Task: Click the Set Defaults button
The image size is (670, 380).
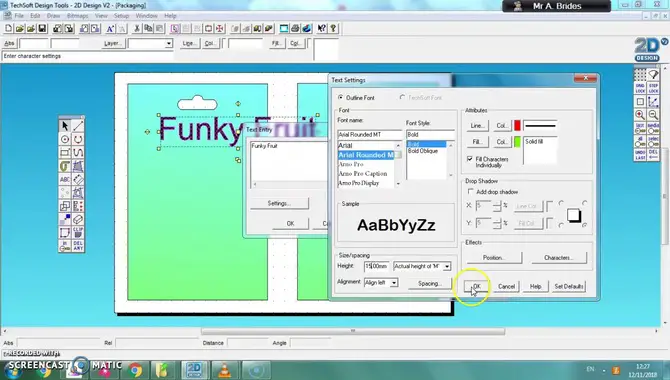Action: (x=569, y=286)
